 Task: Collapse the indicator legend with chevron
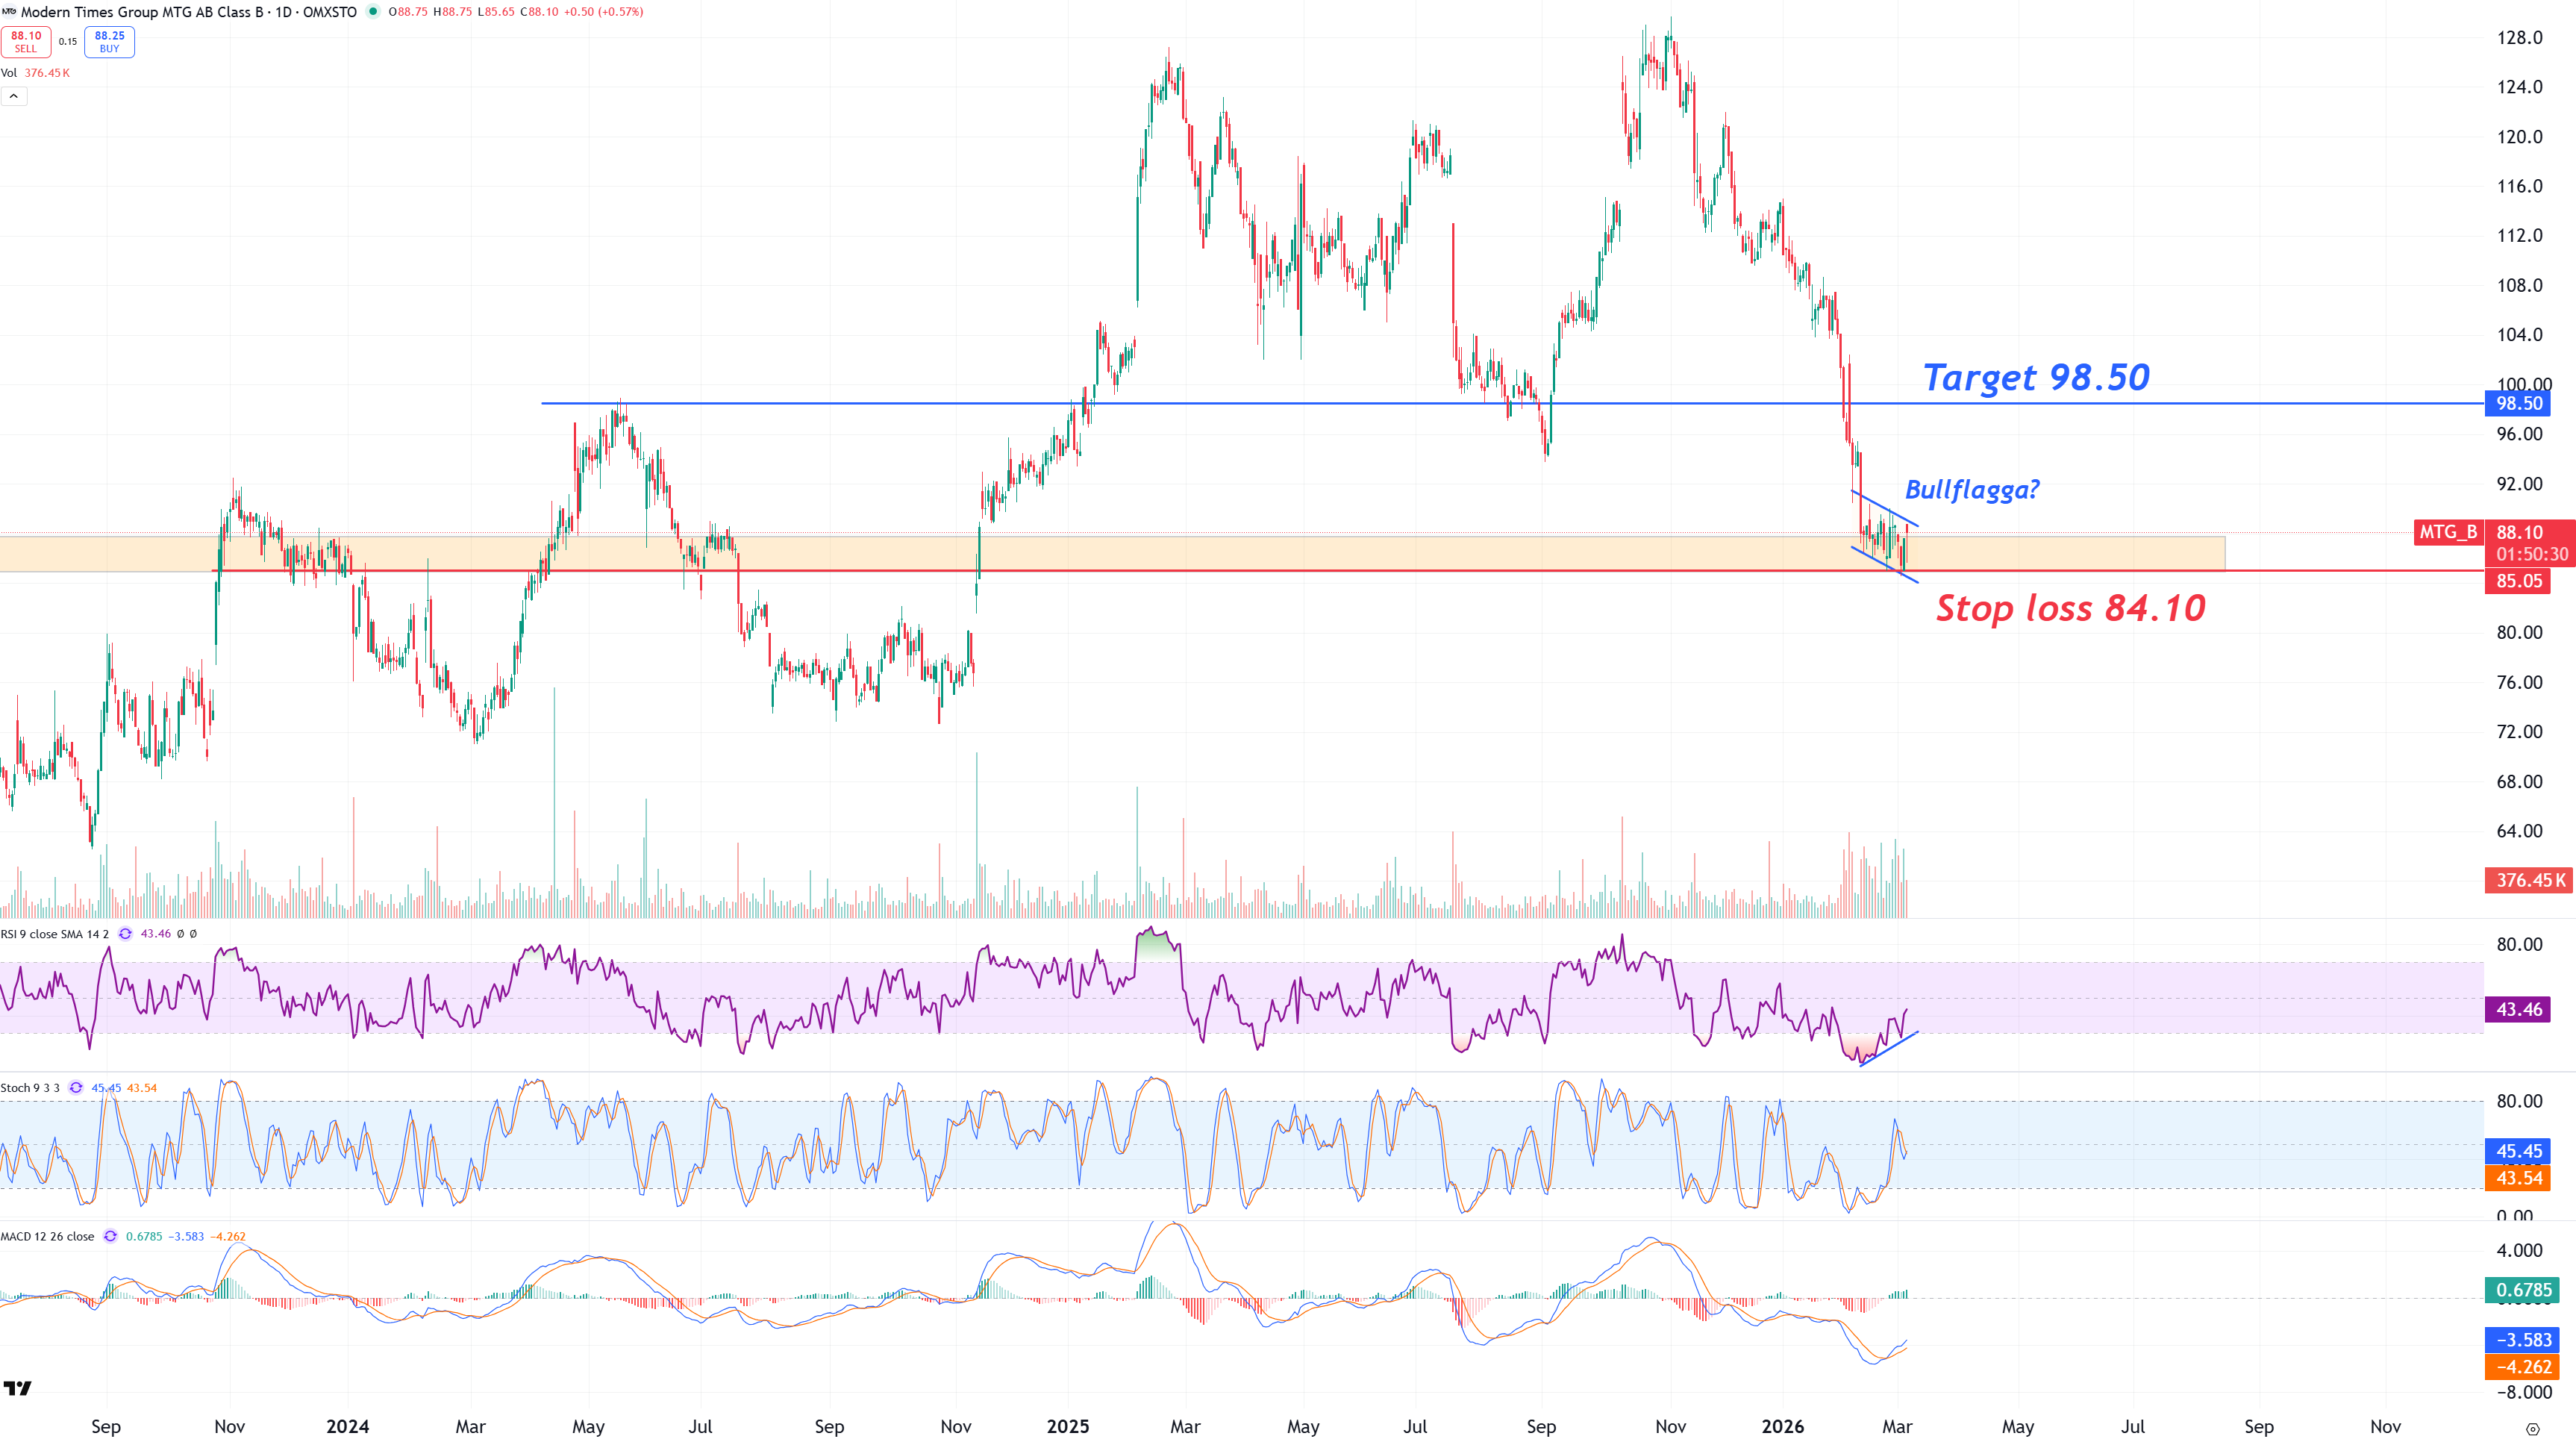click(14, 96)
